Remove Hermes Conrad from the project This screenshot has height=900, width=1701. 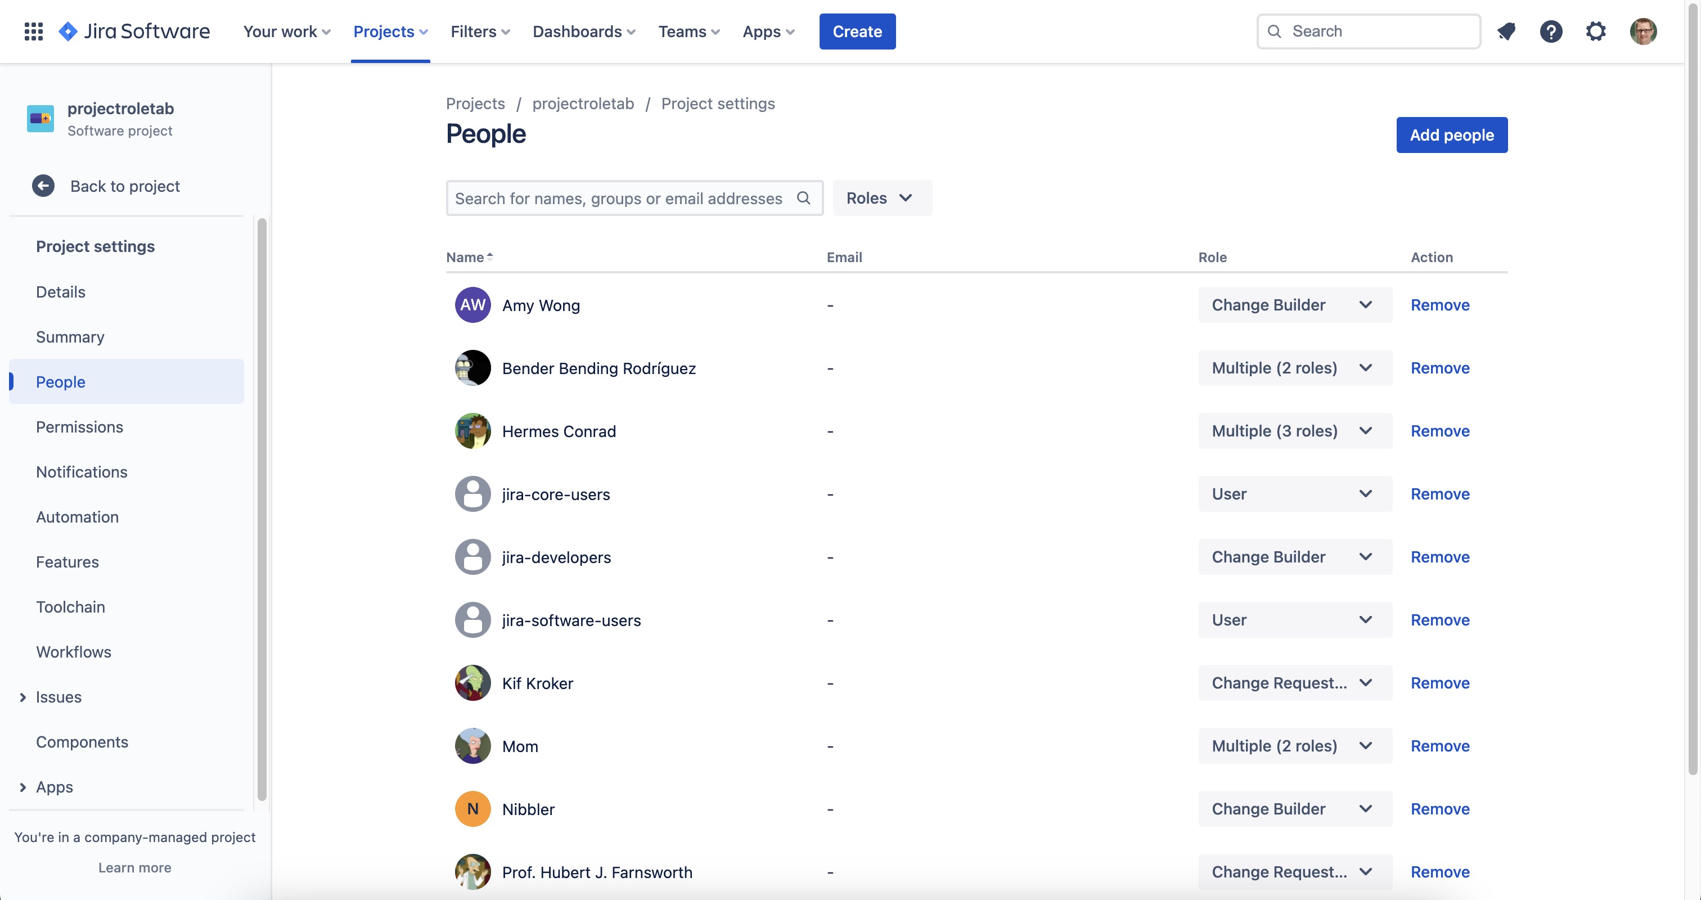[1440, 431]
